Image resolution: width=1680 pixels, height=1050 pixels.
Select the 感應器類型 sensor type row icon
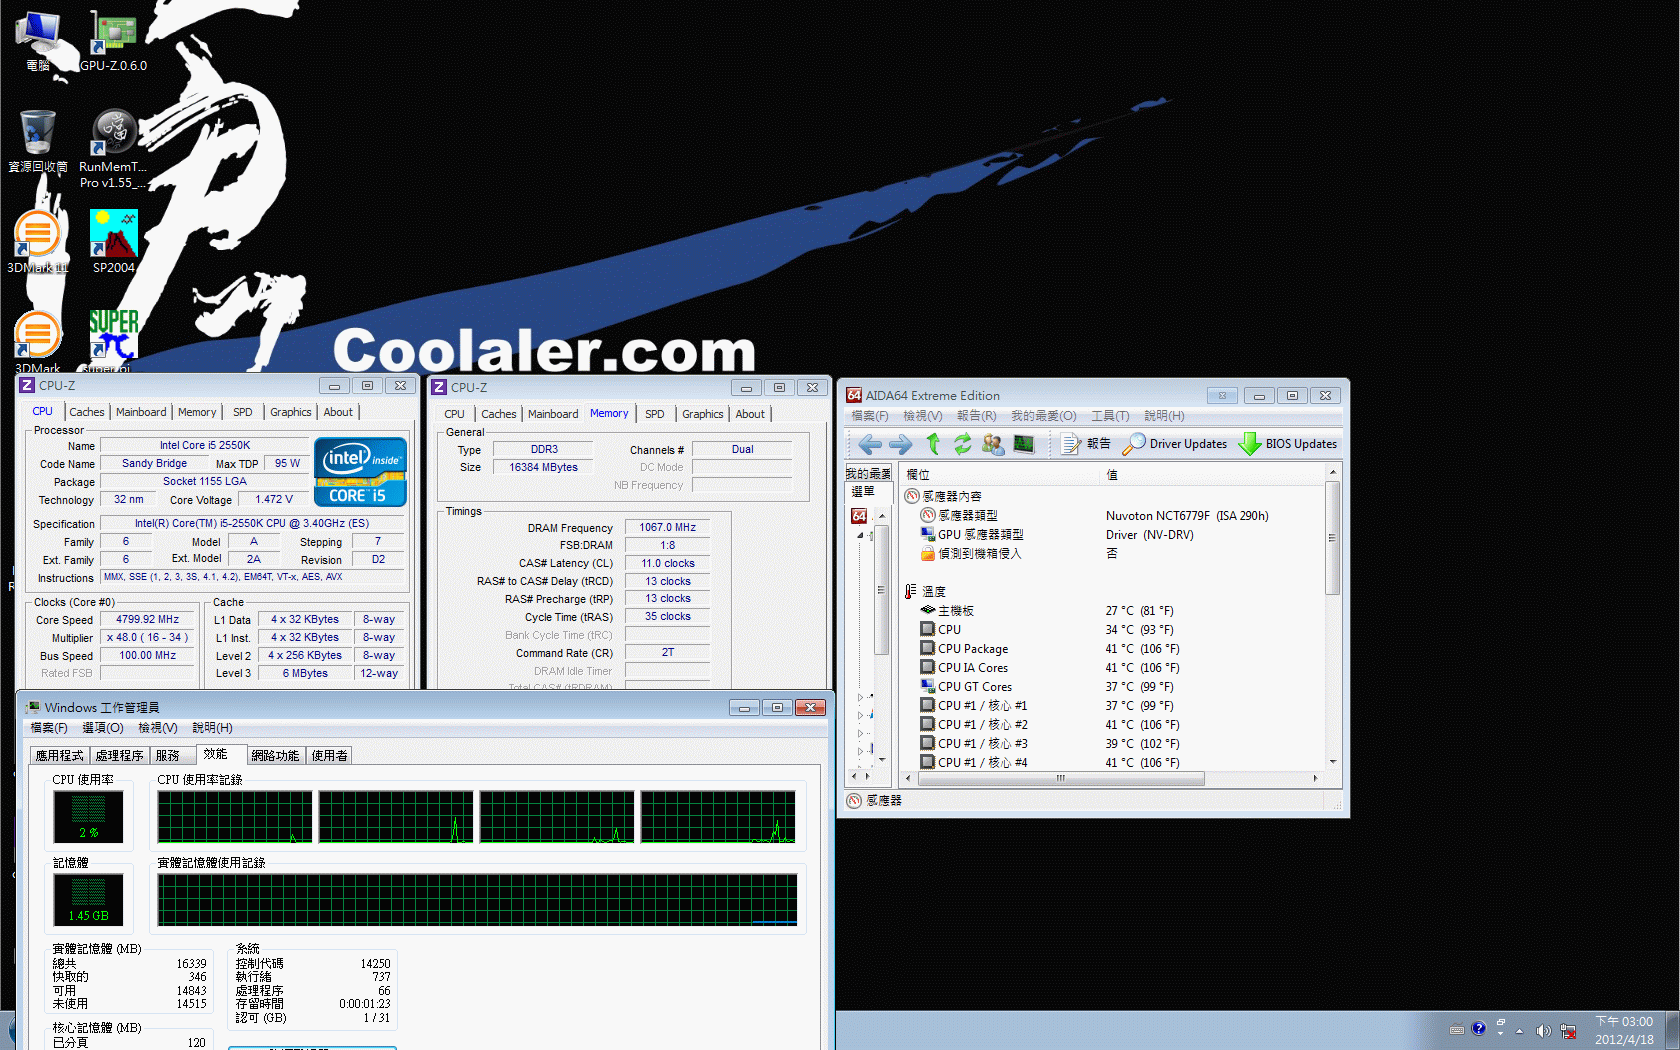(928, 515)
